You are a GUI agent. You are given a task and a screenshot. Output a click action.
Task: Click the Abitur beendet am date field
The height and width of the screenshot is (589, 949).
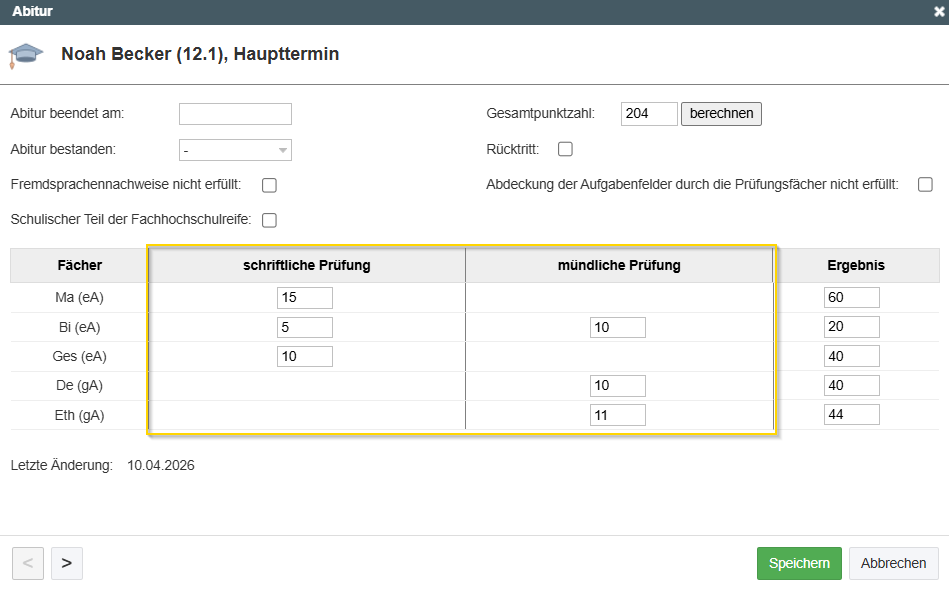click(x=235, y=114)
